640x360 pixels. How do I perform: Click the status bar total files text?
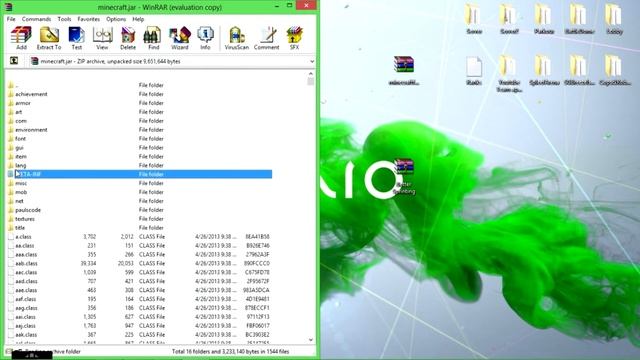tap(231, 351)
